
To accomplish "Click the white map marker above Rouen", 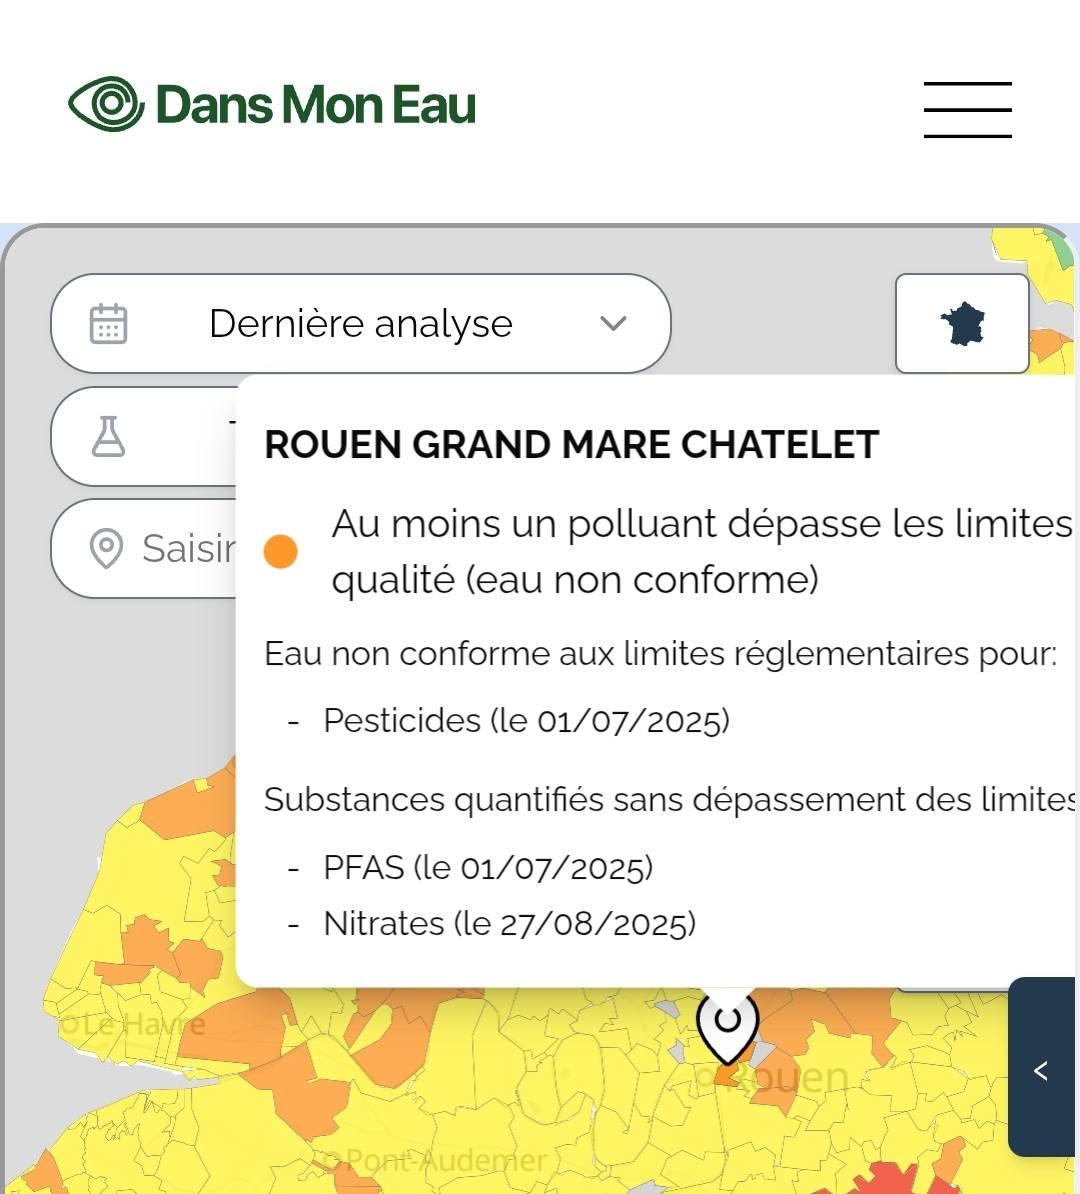I will 727,1024.
